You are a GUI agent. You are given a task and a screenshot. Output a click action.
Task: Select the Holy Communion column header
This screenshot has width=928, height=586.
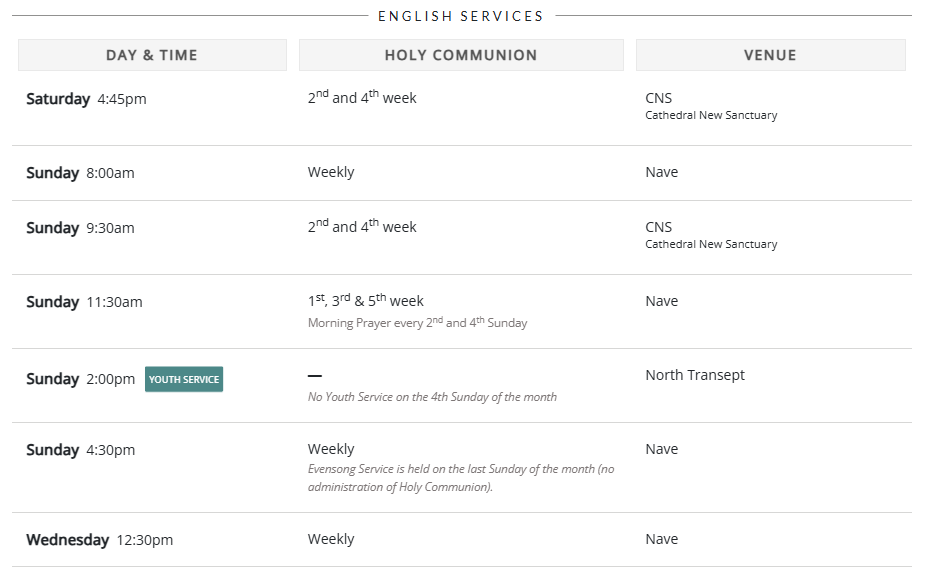tap(461, 55)
